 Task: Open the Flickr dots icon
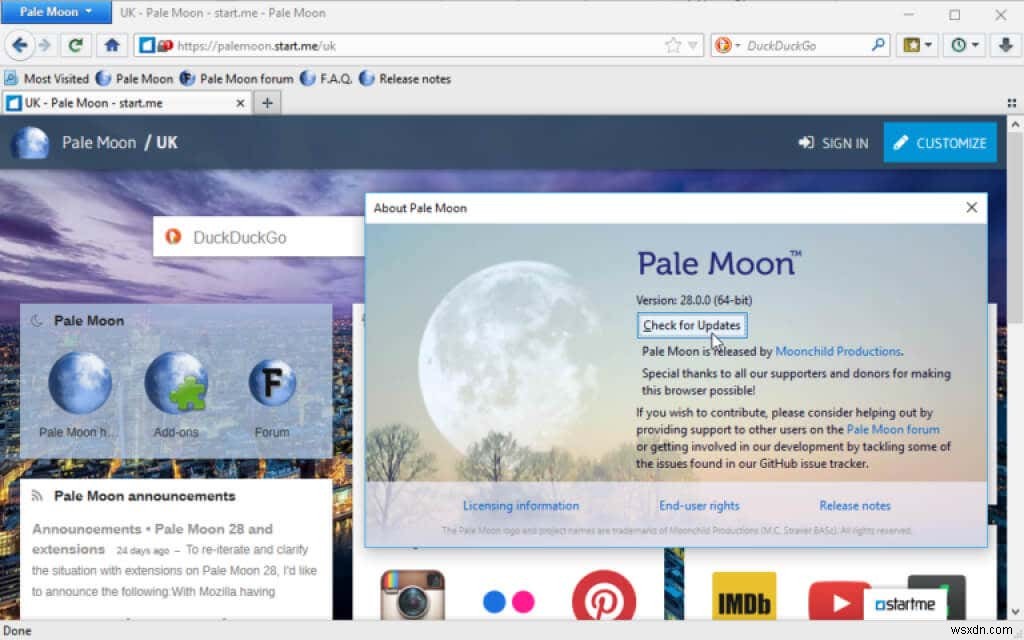coord(509,601)
